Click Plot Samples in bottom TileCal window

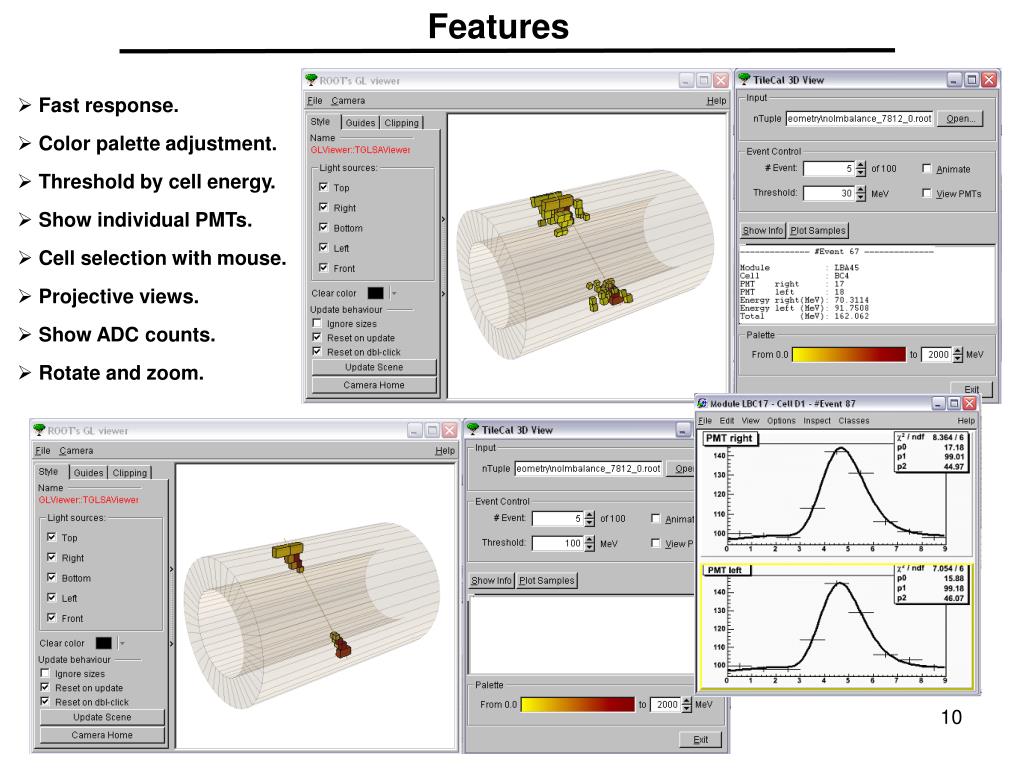(547, 581)
